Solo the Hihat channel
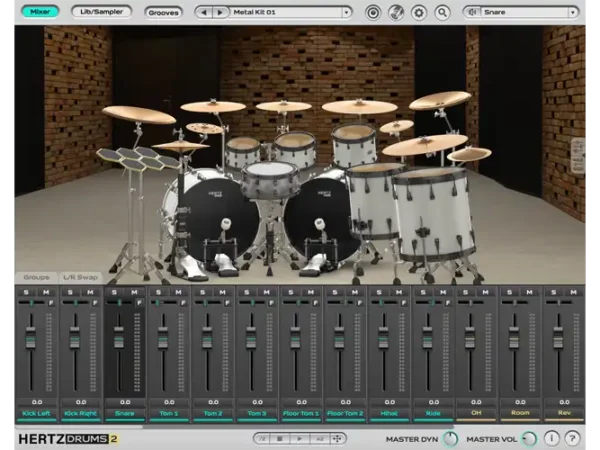Viewport: 600px width, 450px height. coord(379,292)
